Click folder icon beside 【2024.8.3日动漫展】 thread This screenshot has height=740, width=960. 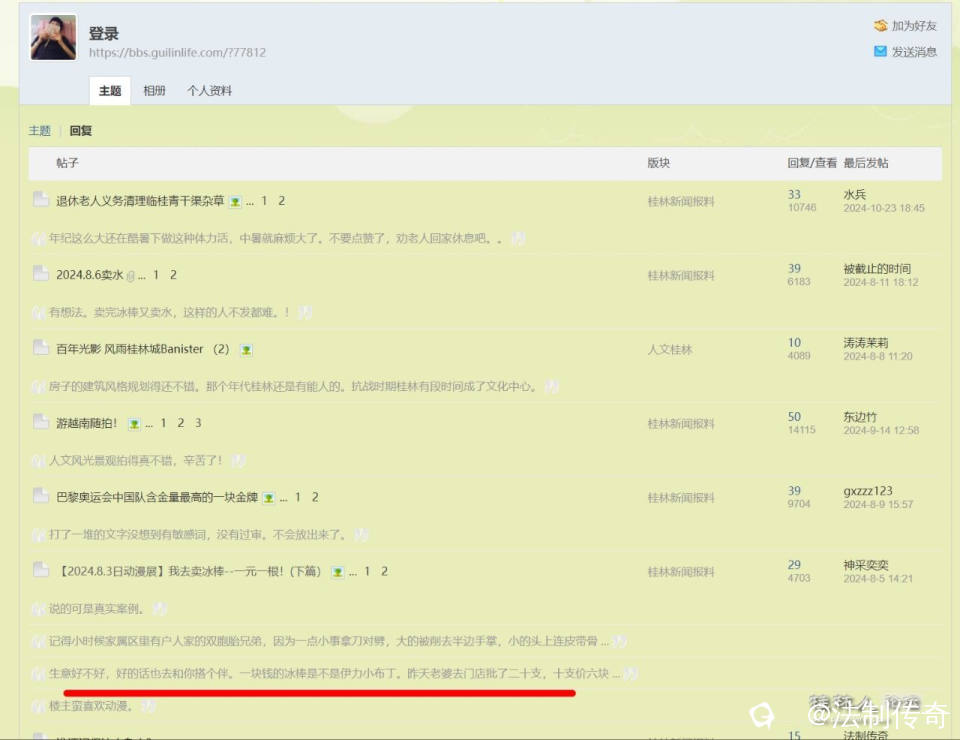tap(41, 570)
